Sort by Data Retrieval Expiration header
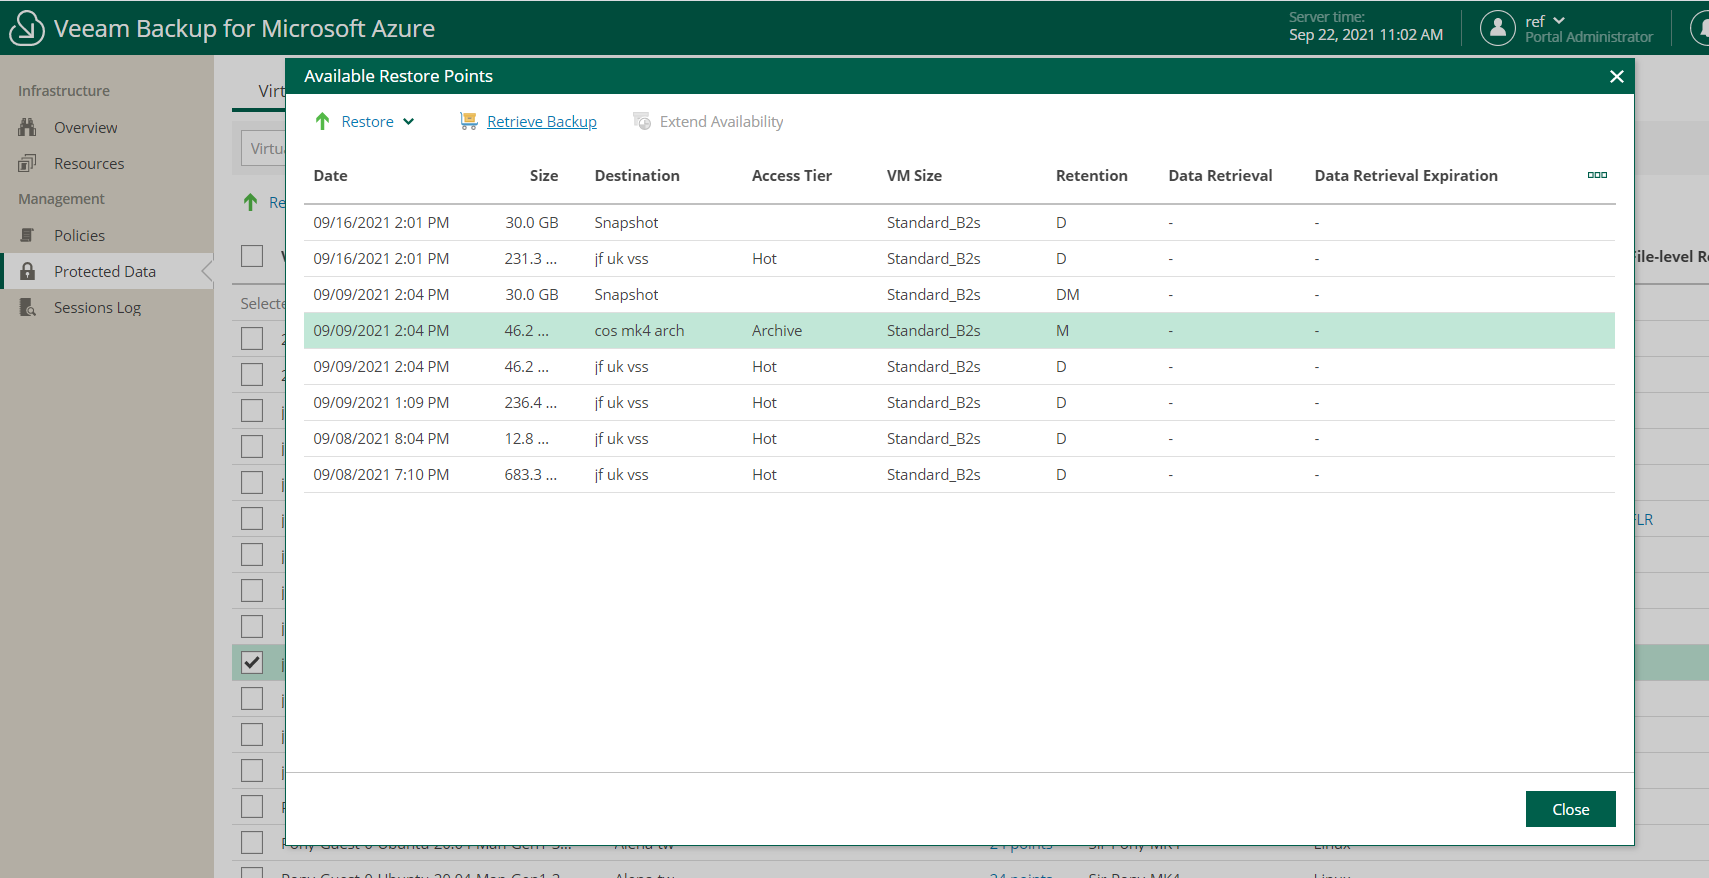The image size is (1709, 878). [1406, 175]
